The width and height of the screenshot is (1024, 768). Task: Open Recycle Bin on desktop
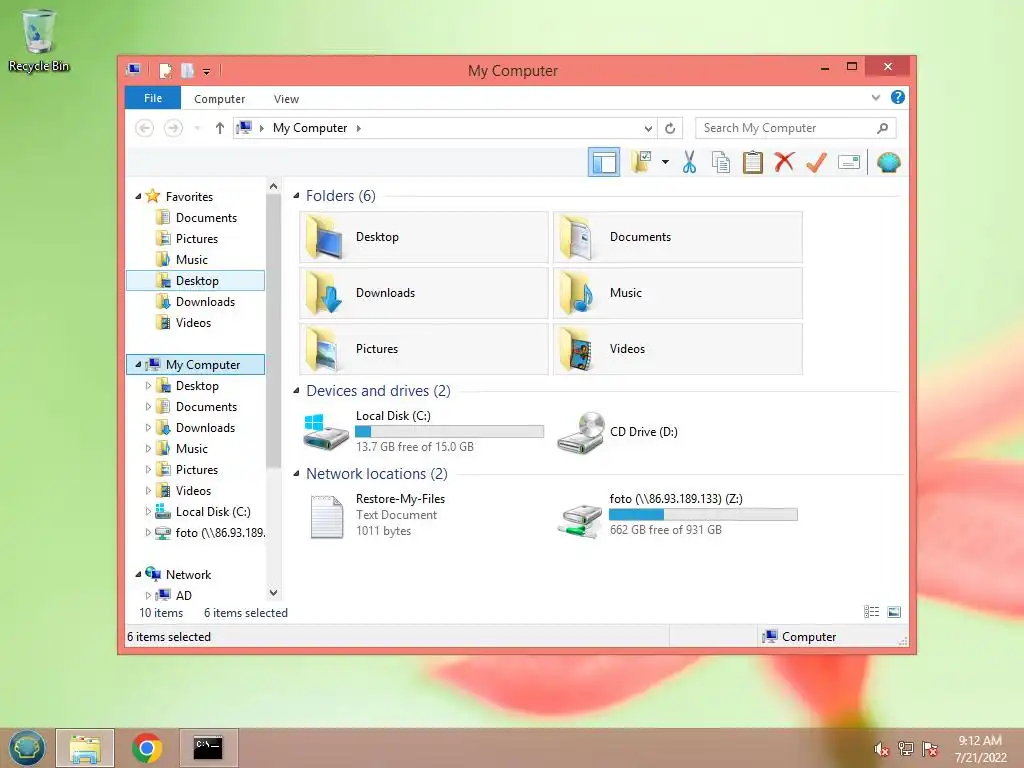(39, 40)
